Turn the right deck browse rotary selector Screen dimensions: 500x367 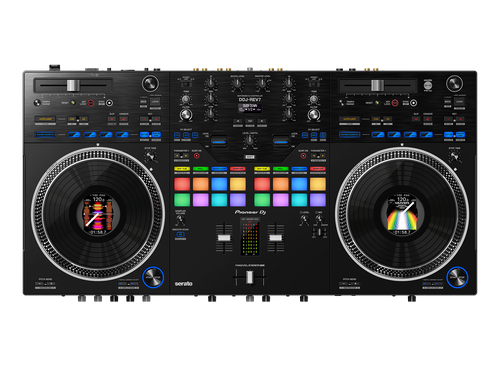coord(454,83)
